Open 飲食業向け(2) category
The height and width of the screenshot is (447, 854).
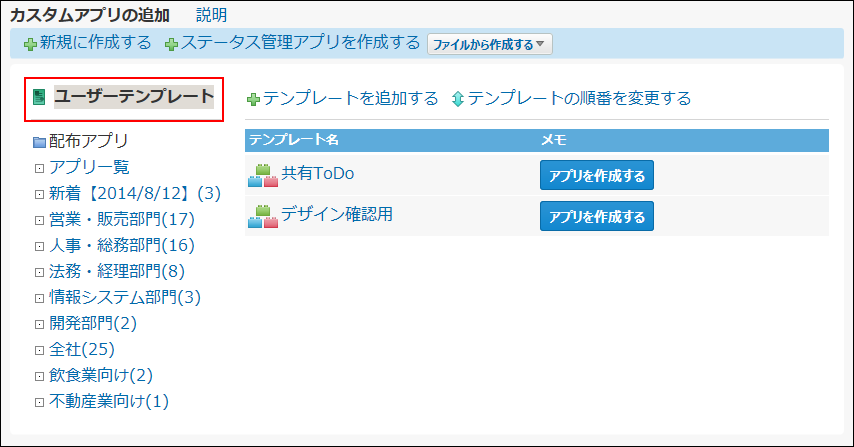pos(101,375)
